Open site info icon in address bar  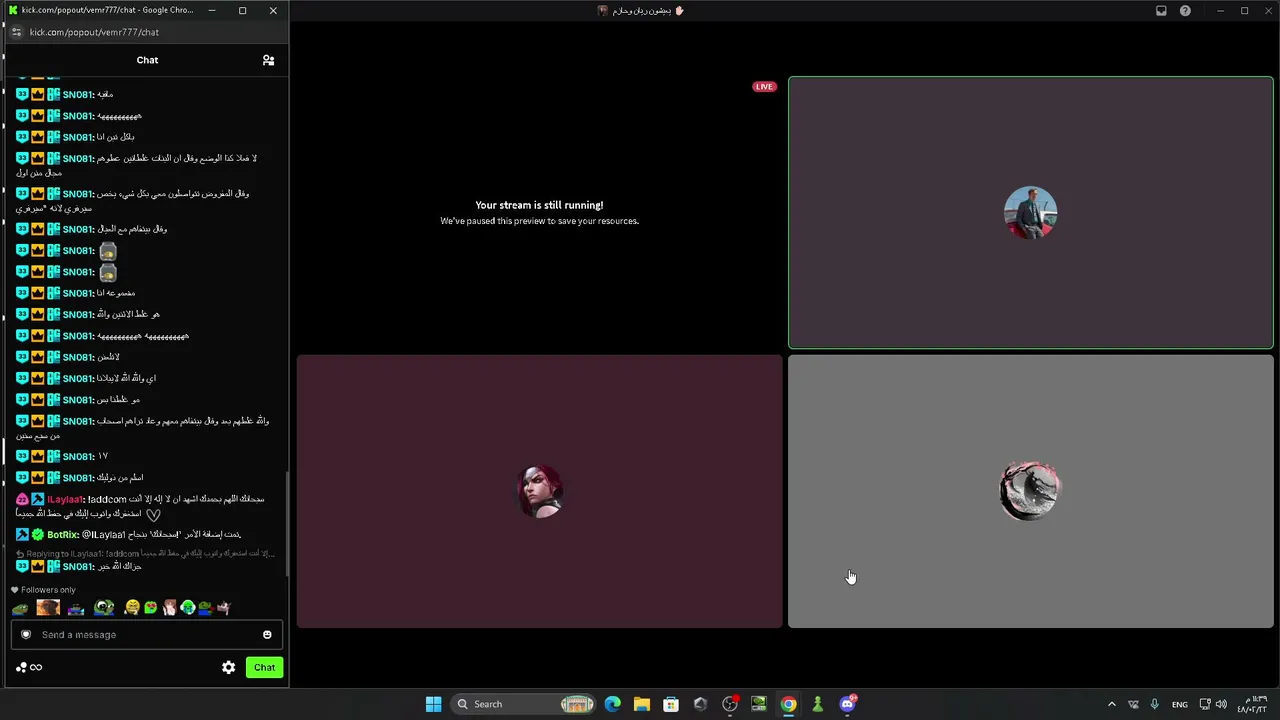click(x=16, y=32)
